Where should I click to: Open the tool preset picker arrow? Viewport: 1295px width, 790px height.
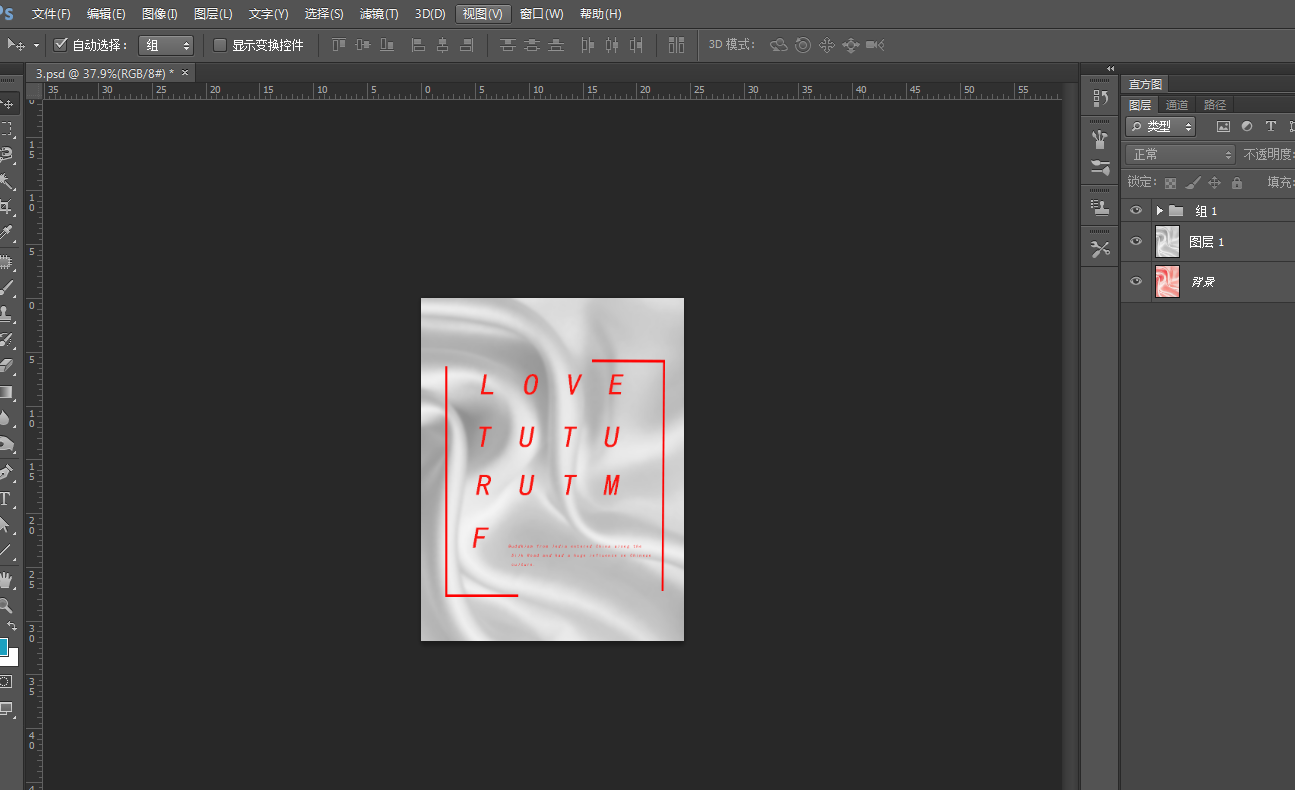click(37, 45)
